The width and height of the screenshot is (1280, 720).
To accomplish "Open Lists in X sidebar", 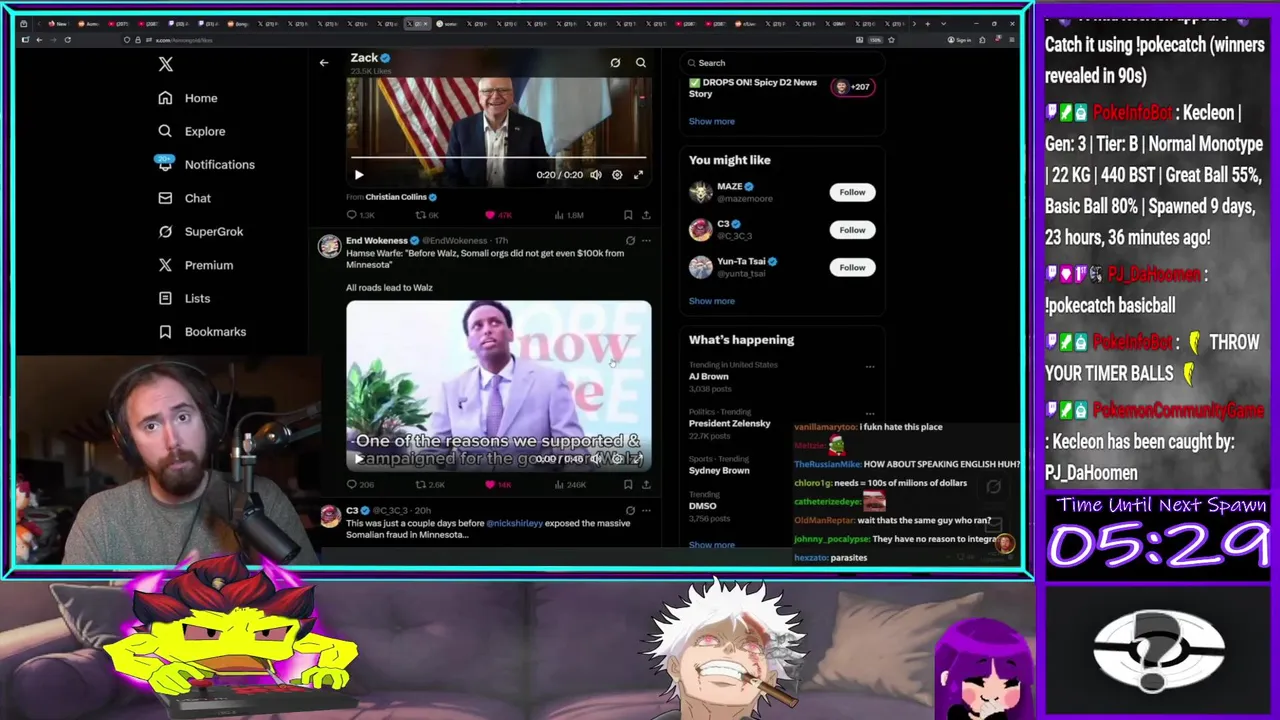I will [x=184, y=298].
